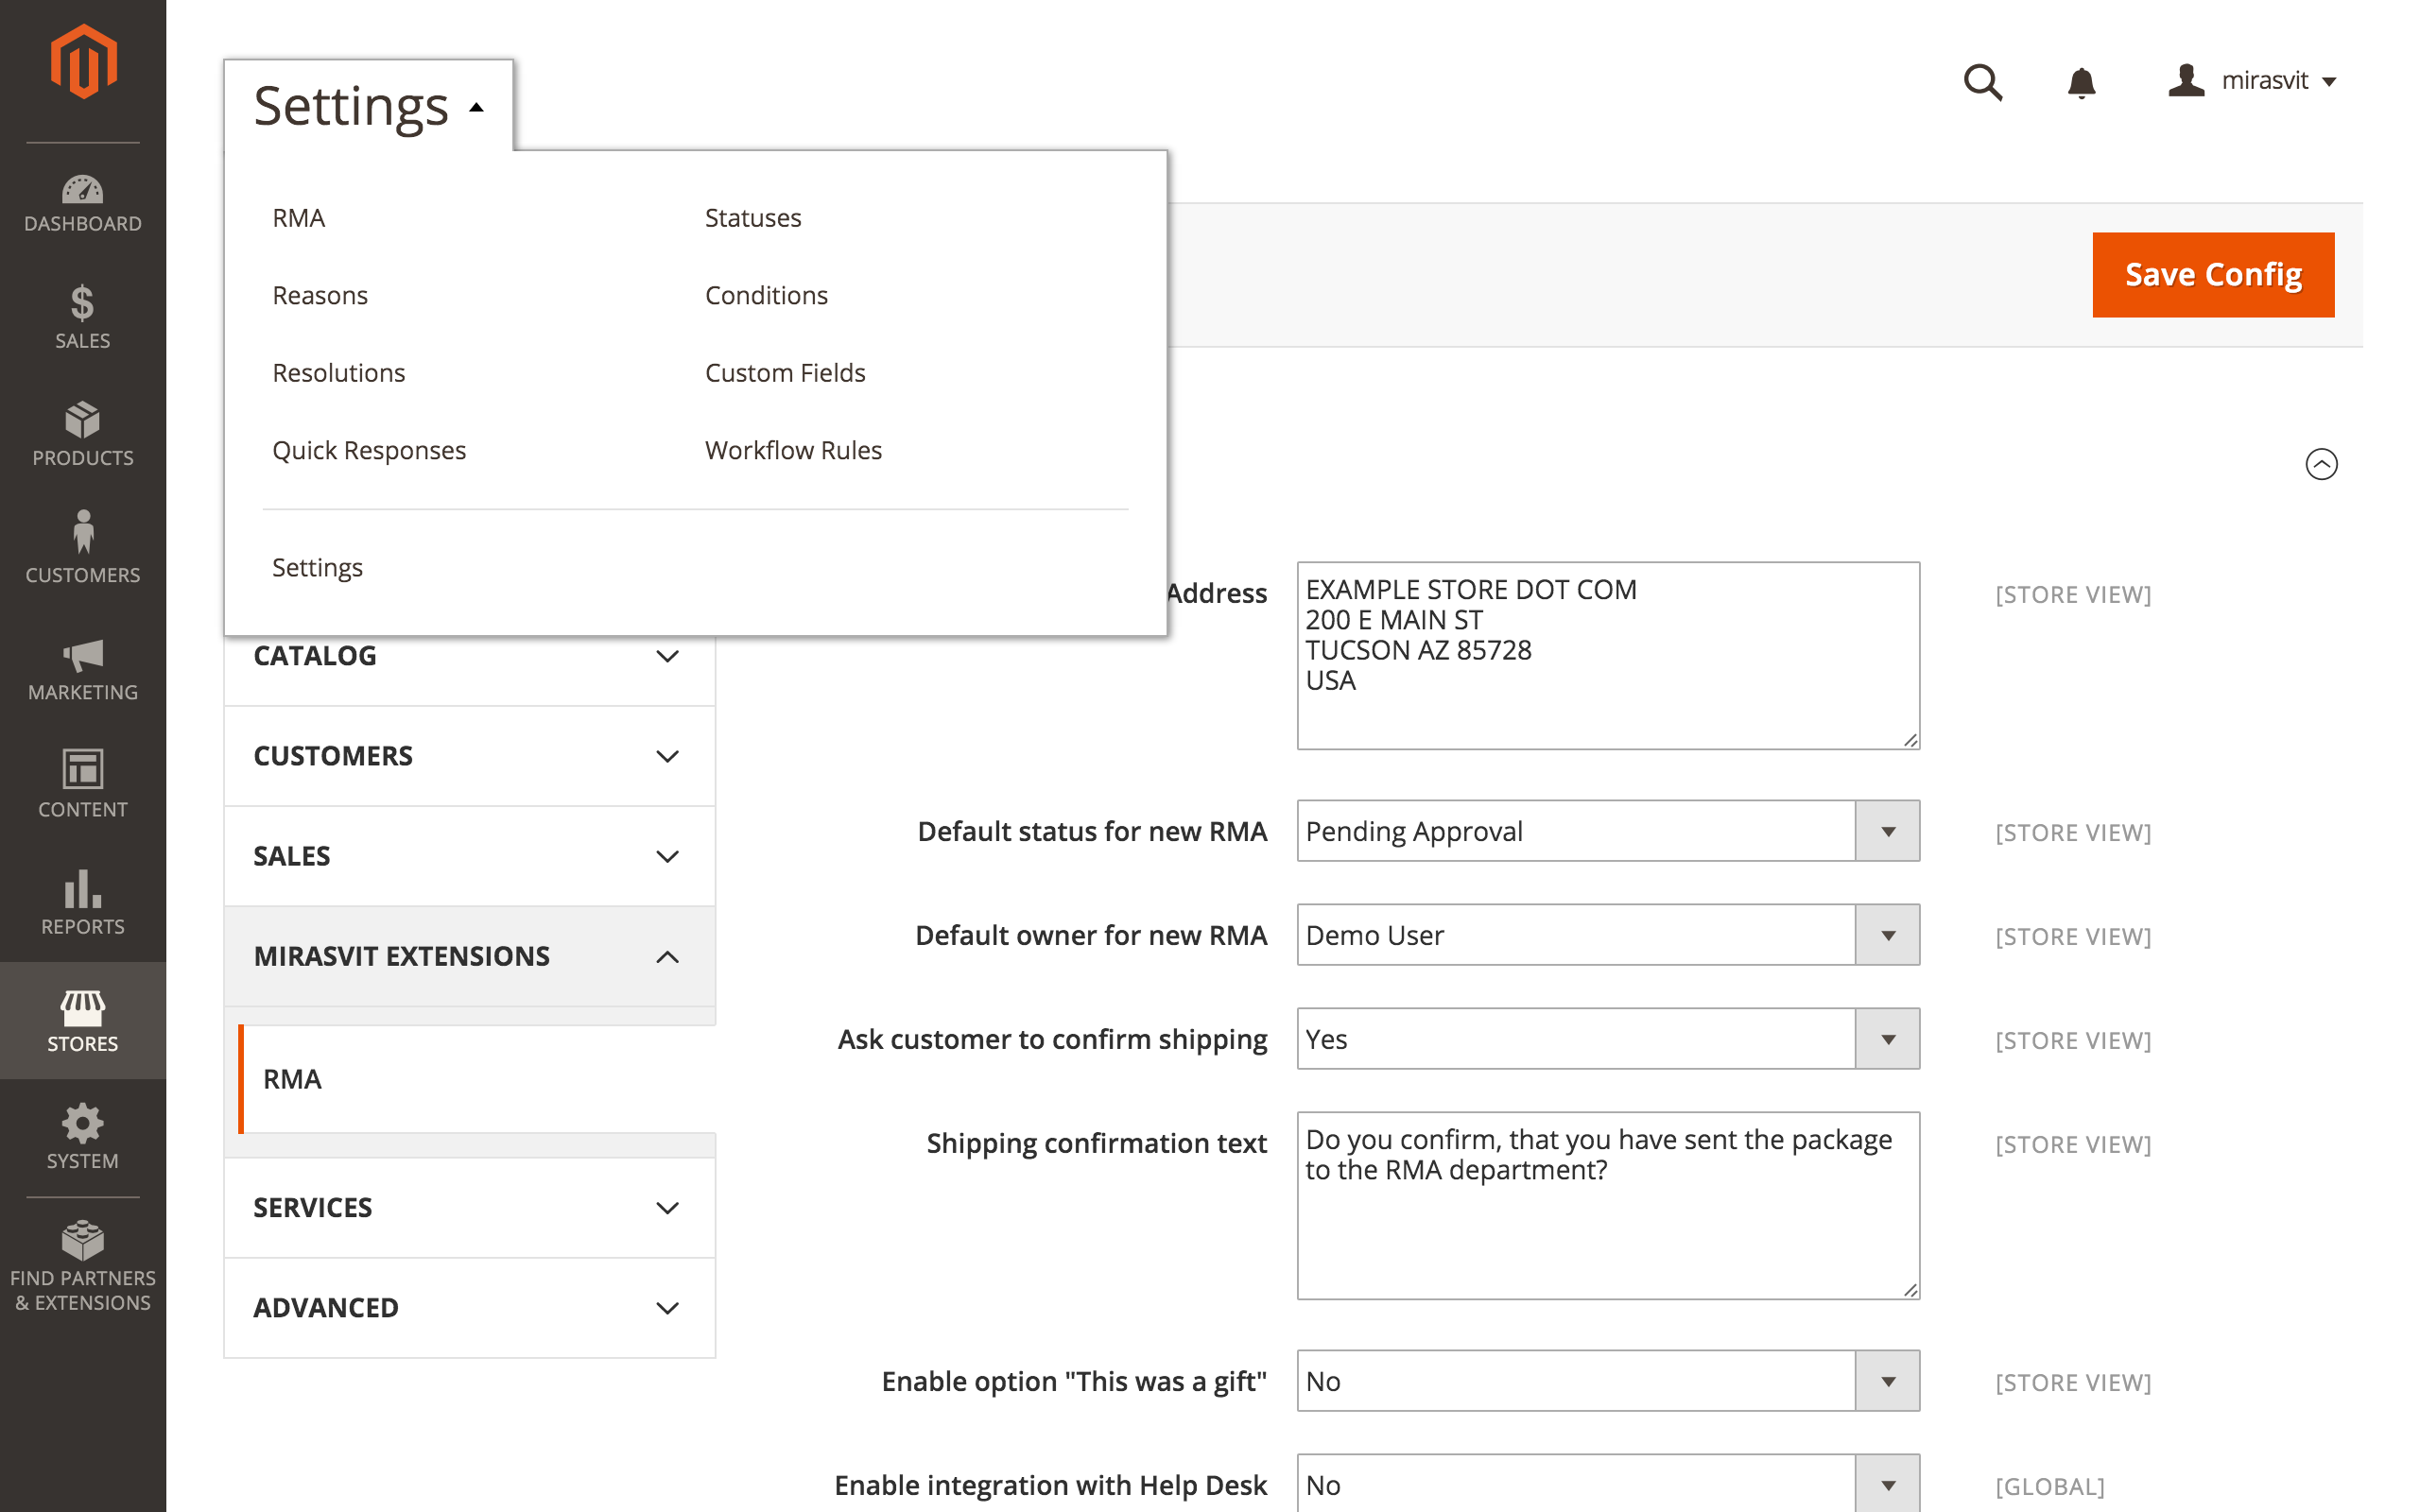Select Custom Fields menu item
2420x1512 pixels.
(785, 373)
